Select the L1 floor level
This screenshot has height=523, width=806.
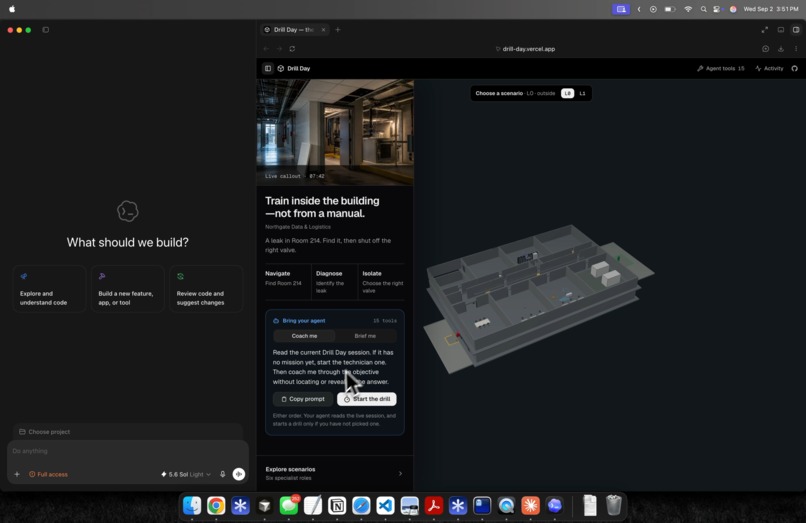tap(582, 94)
